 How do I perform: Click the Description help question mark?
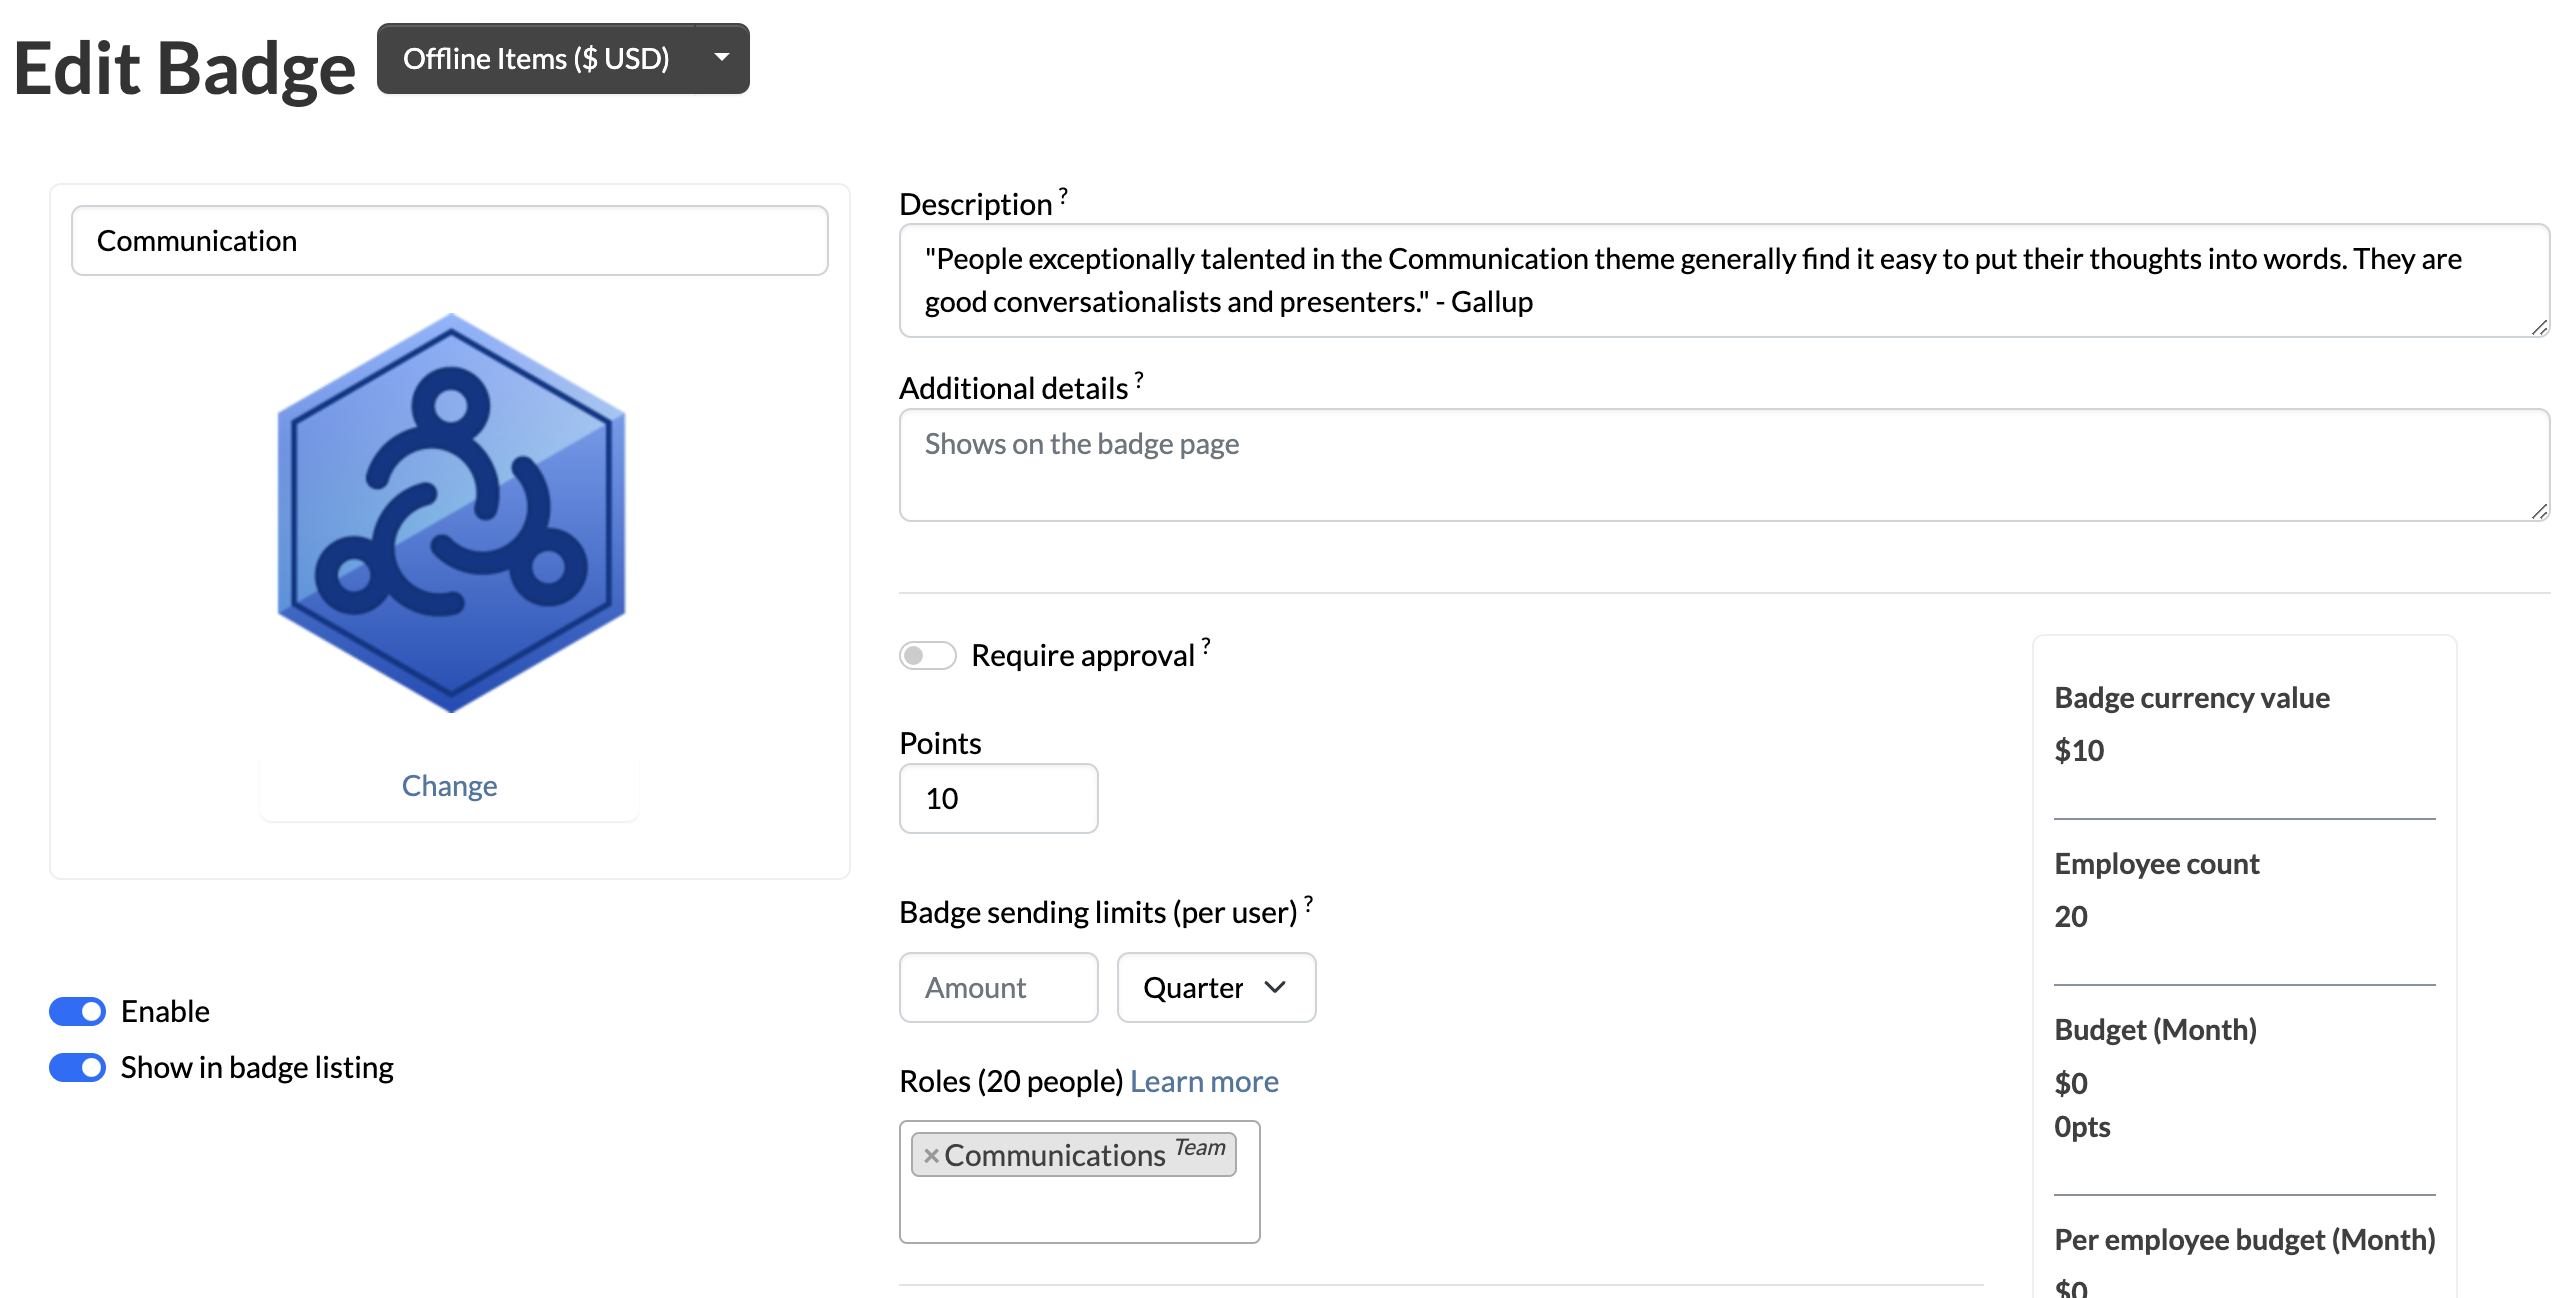(1063, 194)
